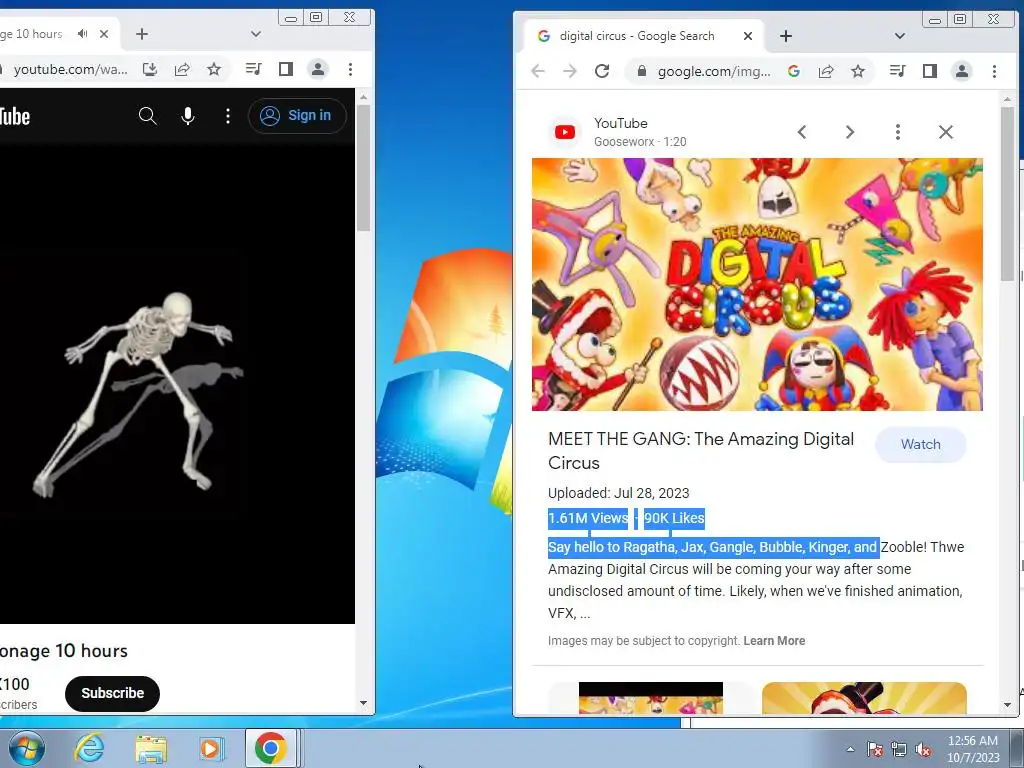Click YouTube address bar URL
The width and height of the screenshot is (1024, 768).
pyautogui.click(x=71, y=69)
